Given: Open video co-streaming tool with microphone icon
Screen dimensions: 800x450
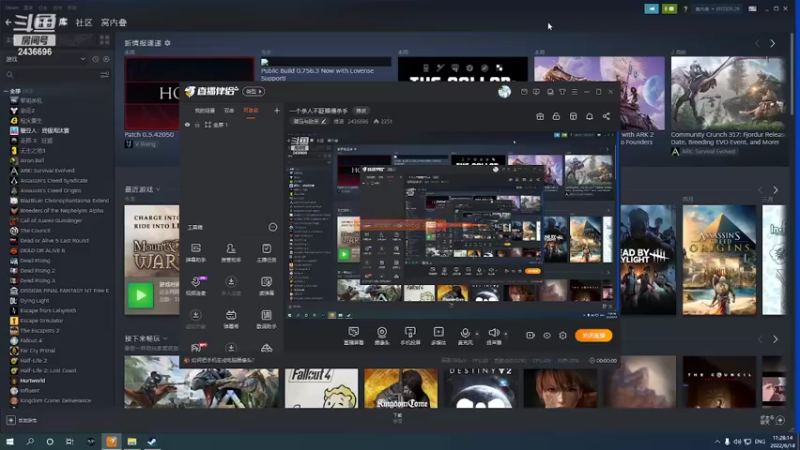Looking at the screenshot, I should [x=196, y=285].
